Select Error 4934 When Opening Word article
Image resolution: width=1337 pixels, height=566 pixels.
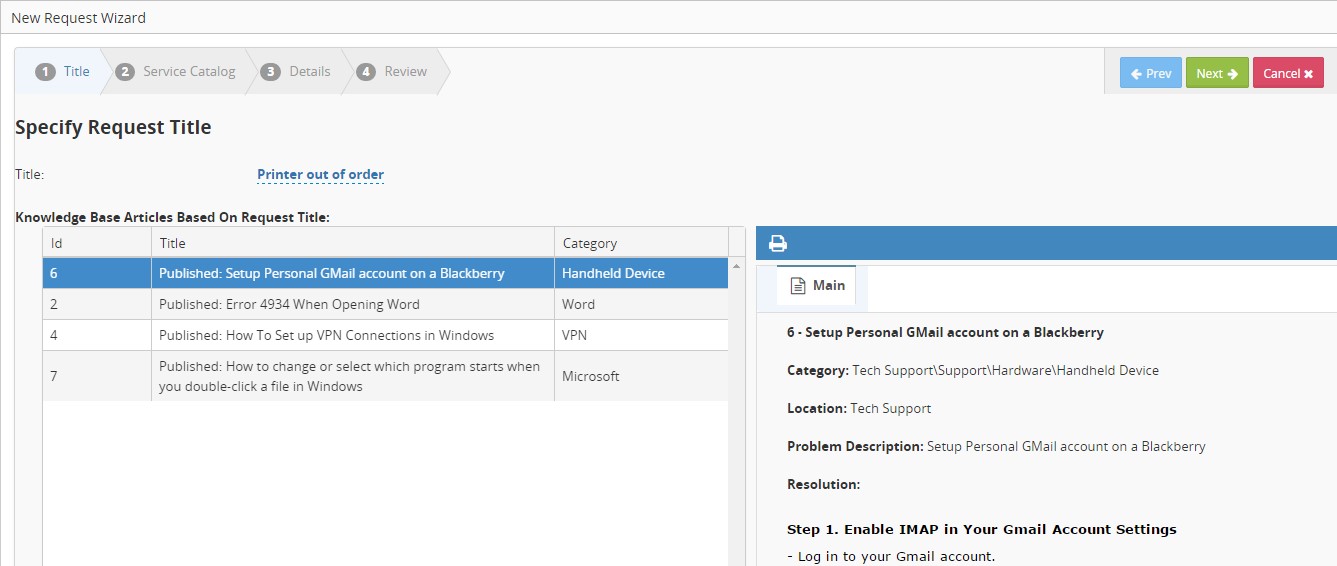click(x=289, y=304)
